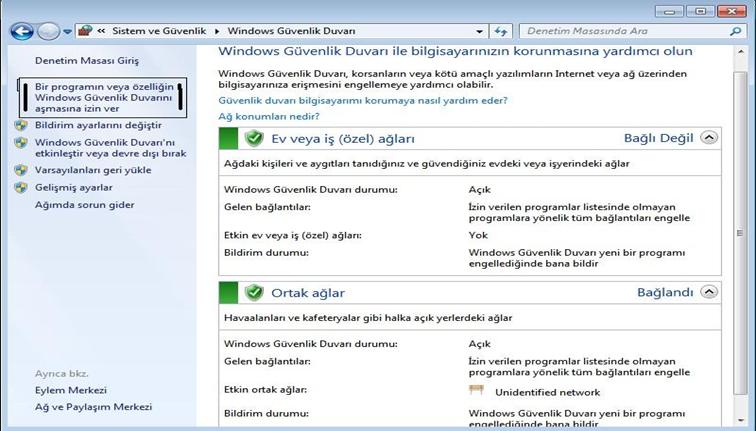The height and width of the screenshot is (431, 756).
Task: Open recent pages dropdown next to the nav arrows
Action: [68, 32]
